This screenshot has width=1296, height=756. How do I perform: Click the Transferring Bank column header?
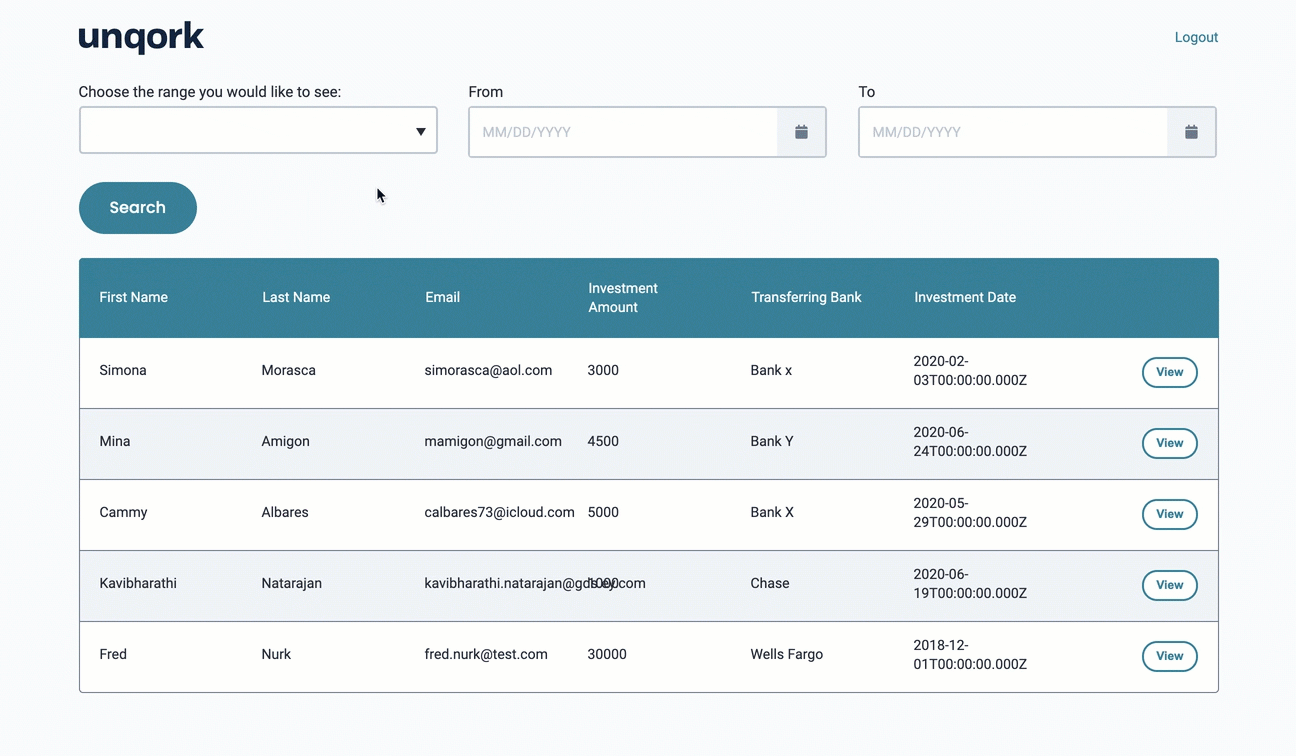[x=806, y=297]
